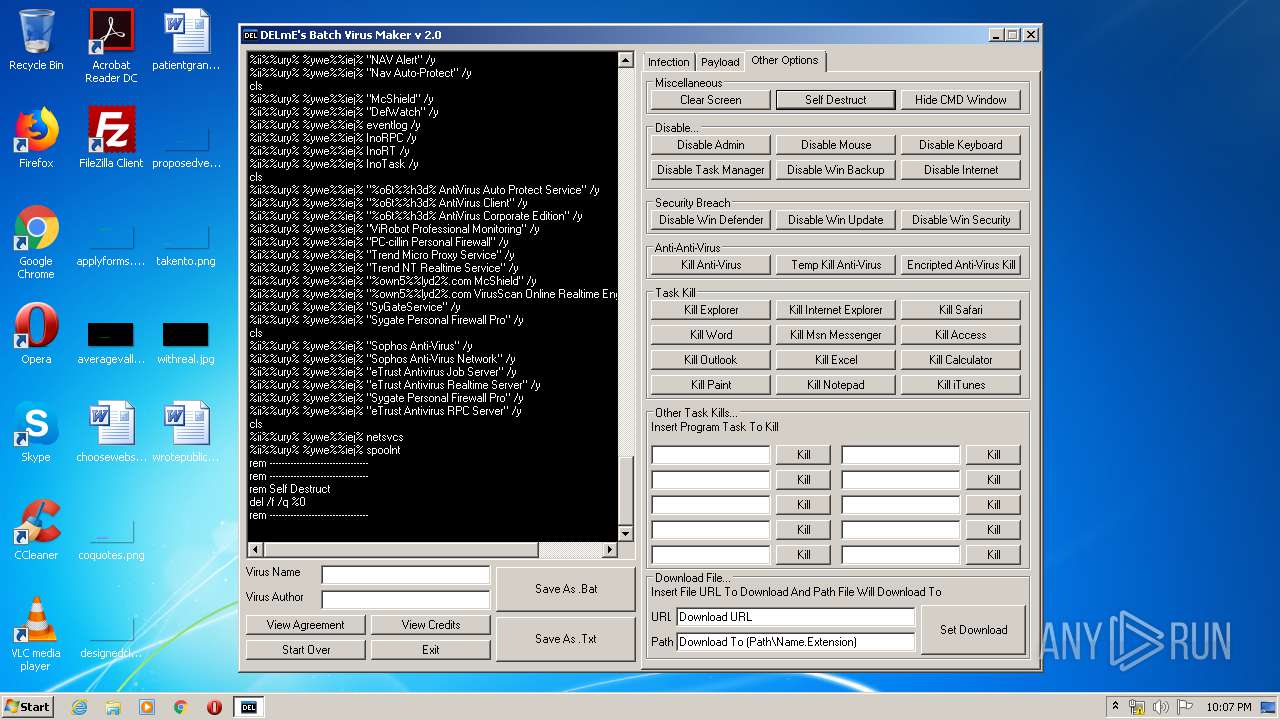Viewport: 1280px width, 720px height.
Task: Select the averagevall file icon
Action: [111, 341]
